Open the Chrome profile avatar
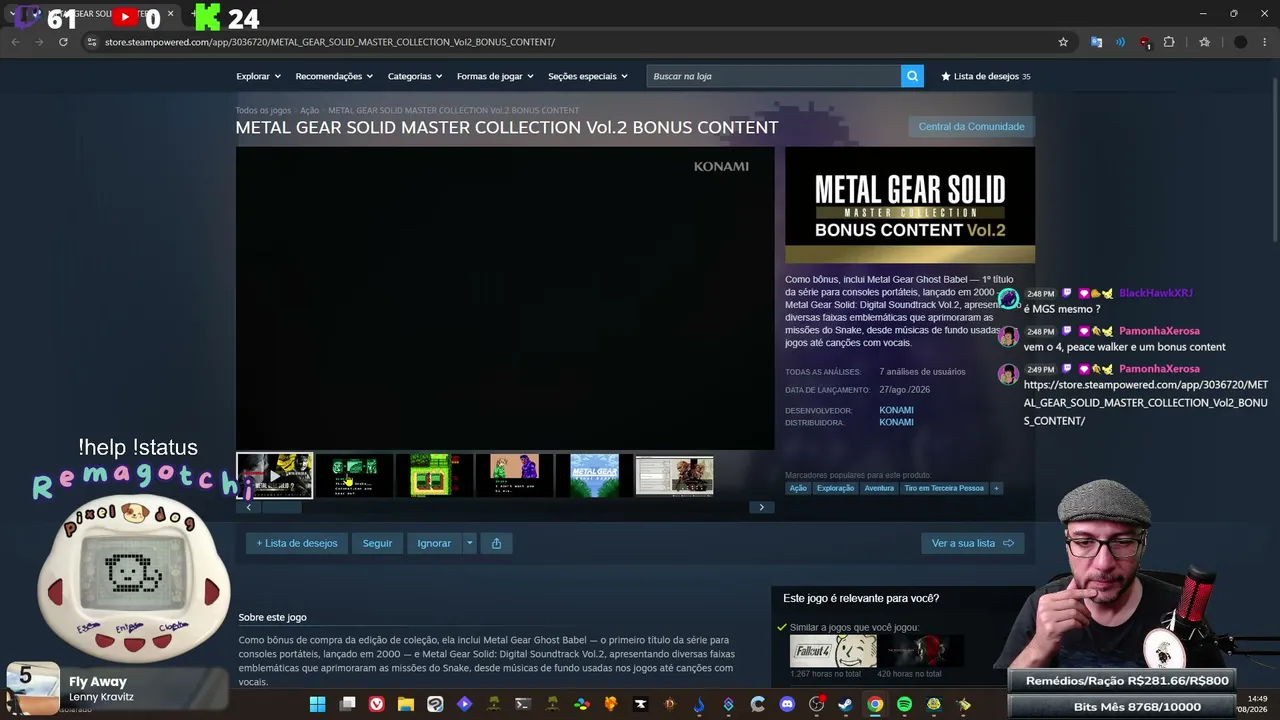 1241,42
